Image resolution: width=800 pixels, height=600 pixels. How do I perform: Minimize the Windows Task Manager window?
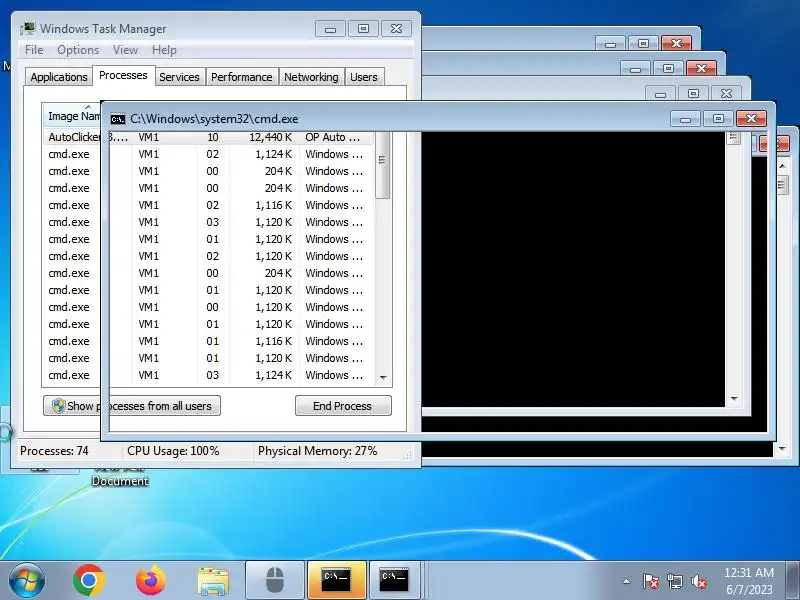(x=330, y=29)
